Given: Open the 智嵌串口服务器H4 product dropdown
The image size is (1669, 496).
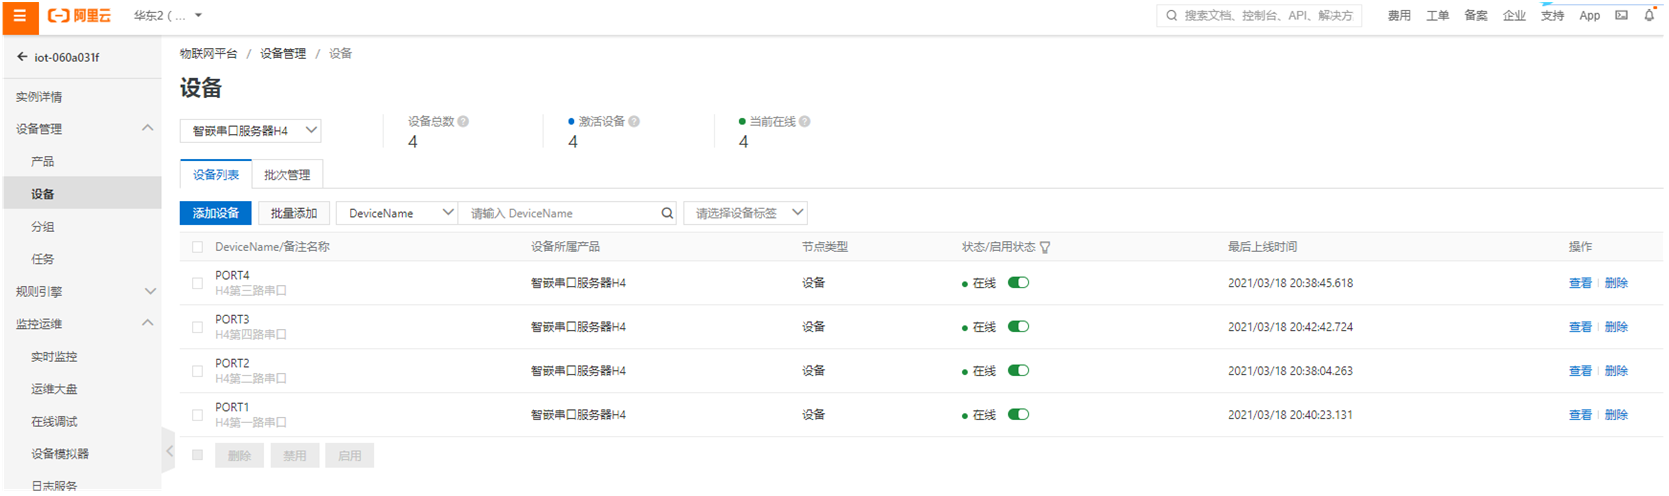Looking at the screenshot, I should (251, 131).
